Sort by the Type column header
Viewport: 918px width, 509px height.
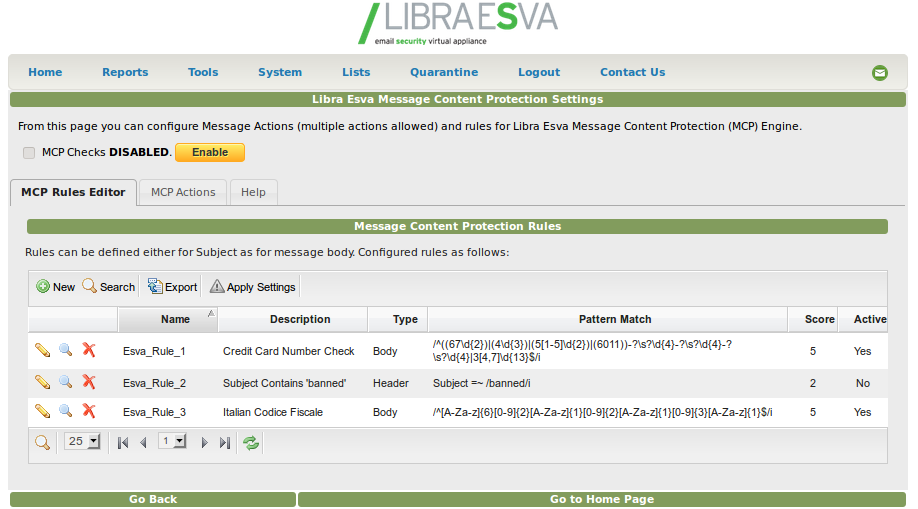[398, 319]
